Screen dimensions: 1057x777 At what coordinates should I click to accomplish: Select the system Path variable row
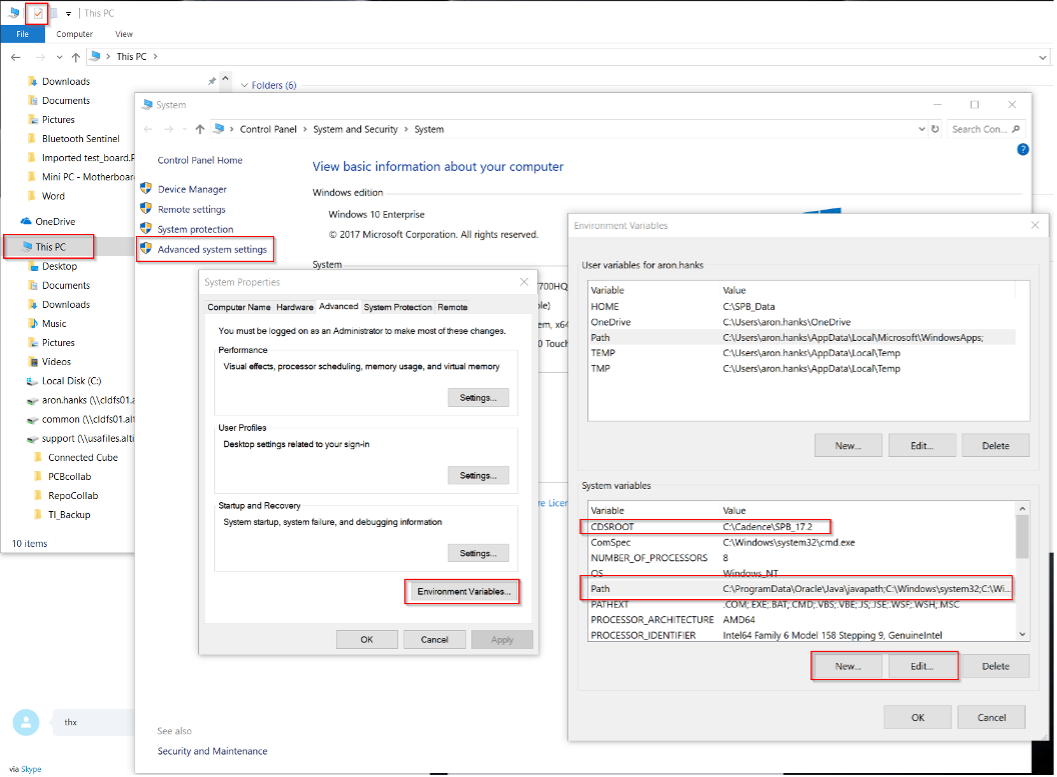[801, 589]
